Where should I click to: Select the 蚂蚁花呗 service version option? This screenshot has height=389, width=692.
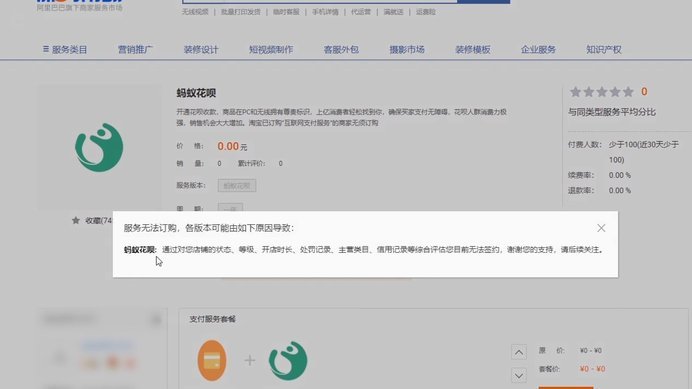click(x=237, y=185)
